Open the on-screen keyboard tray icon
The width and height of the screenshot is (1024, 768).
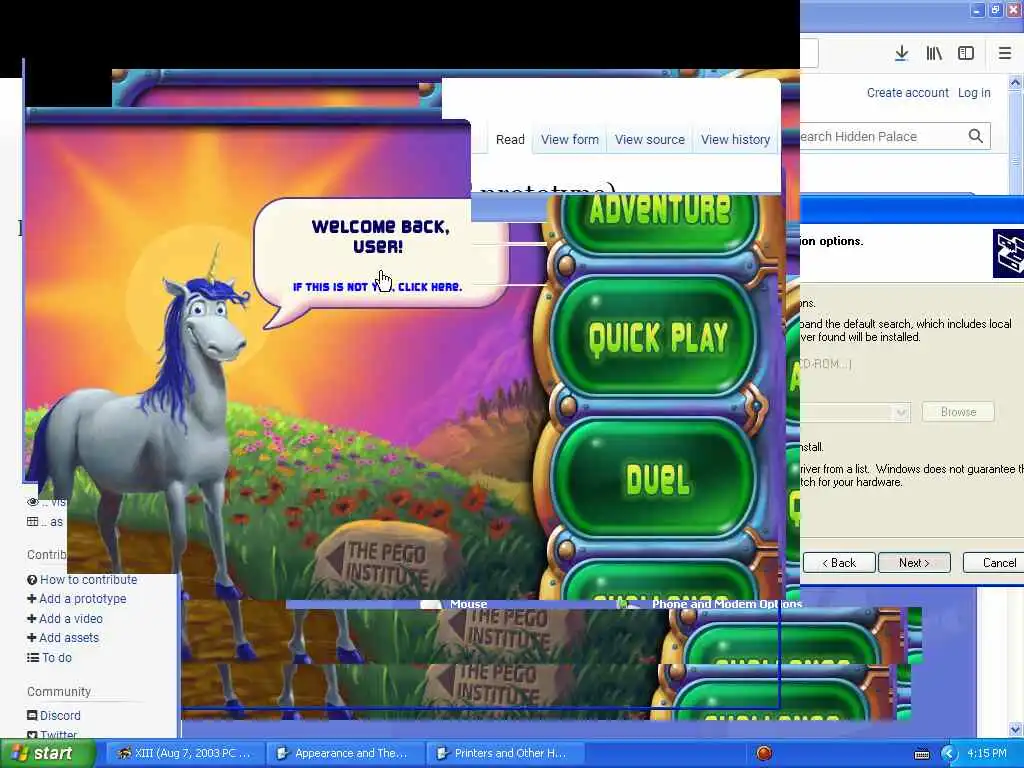[921, 754]
